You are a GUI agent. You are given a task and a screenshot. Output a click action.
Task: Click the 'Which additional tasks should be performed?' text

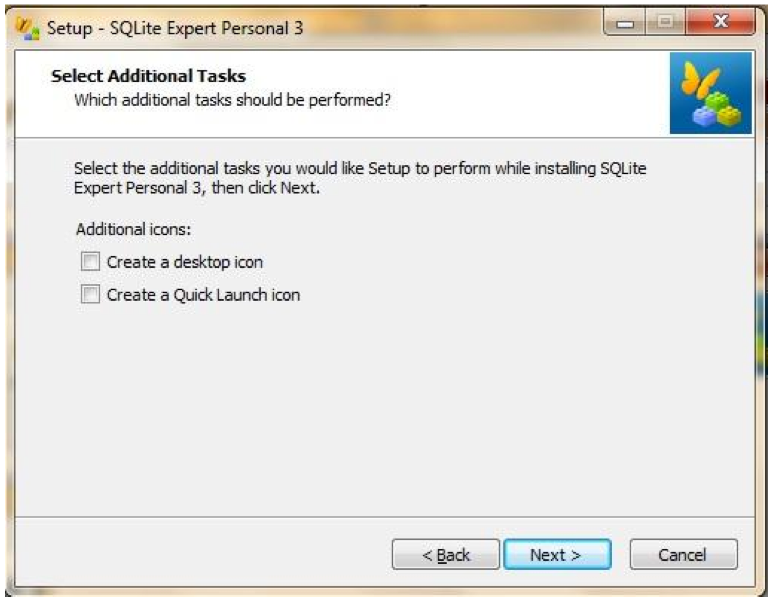pyautogui.click(x=232, y=100)
